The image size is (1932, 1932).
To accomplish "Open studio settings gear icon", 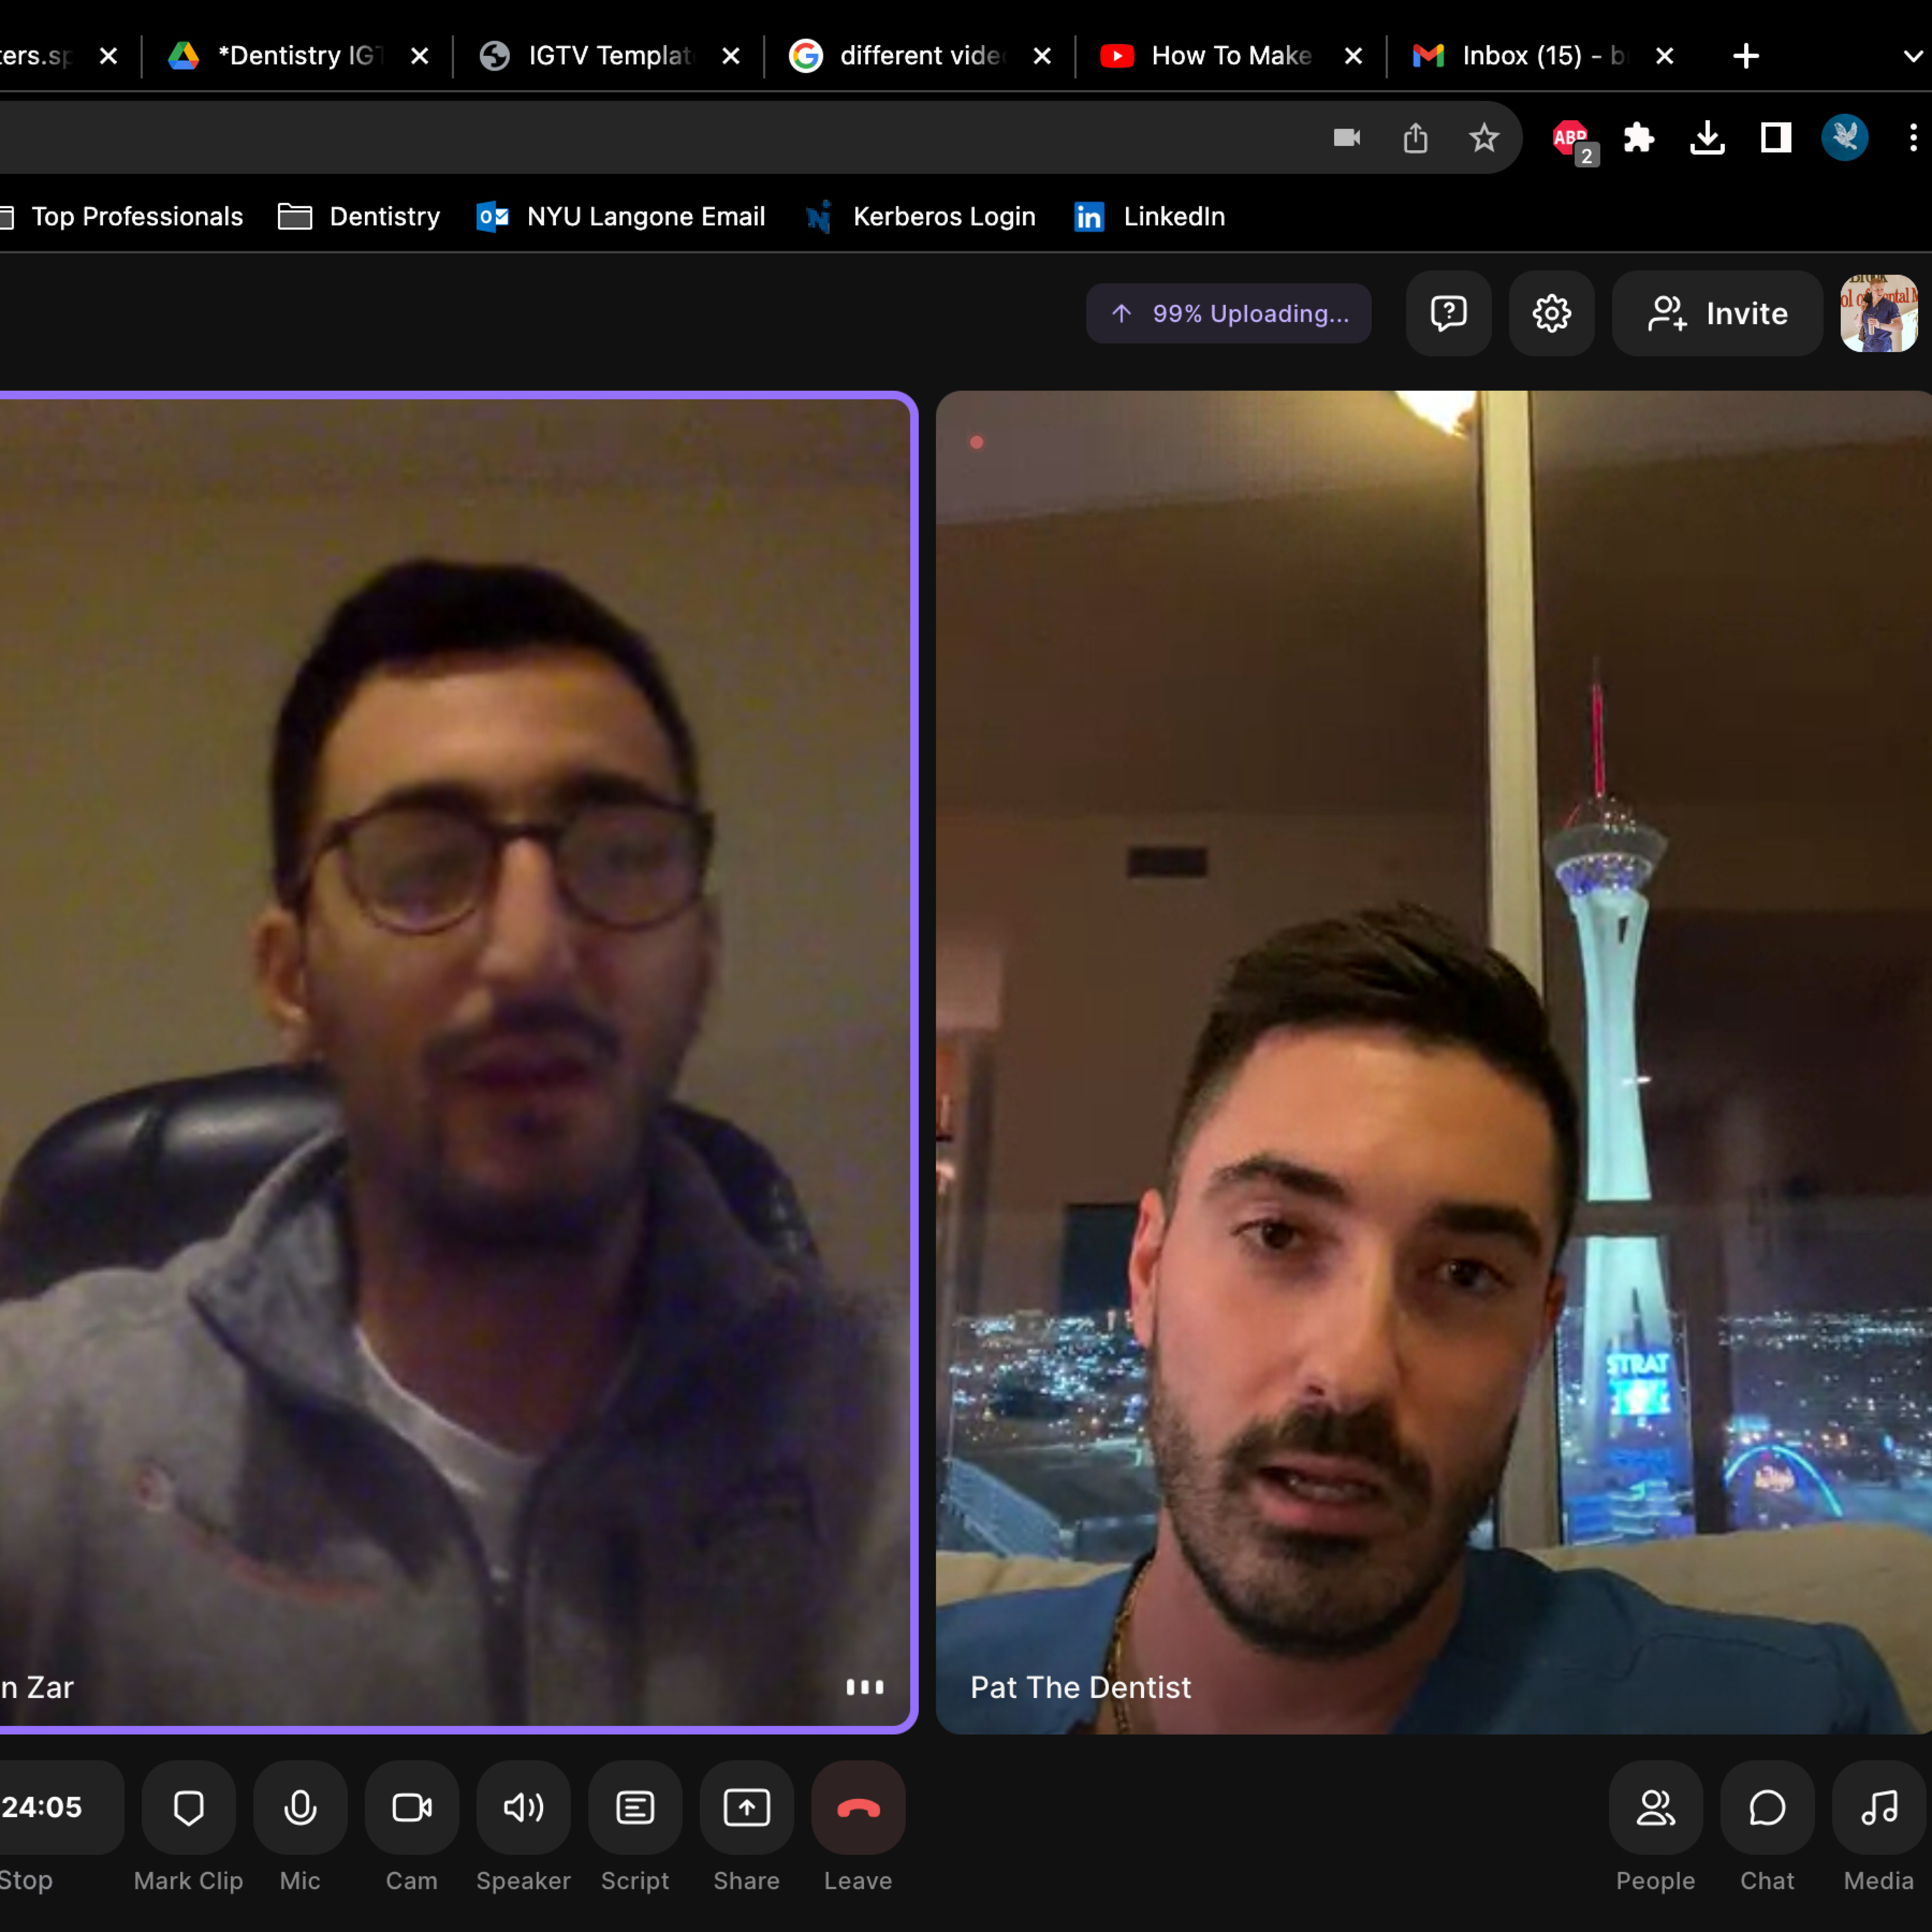I will click(1552, 313).
